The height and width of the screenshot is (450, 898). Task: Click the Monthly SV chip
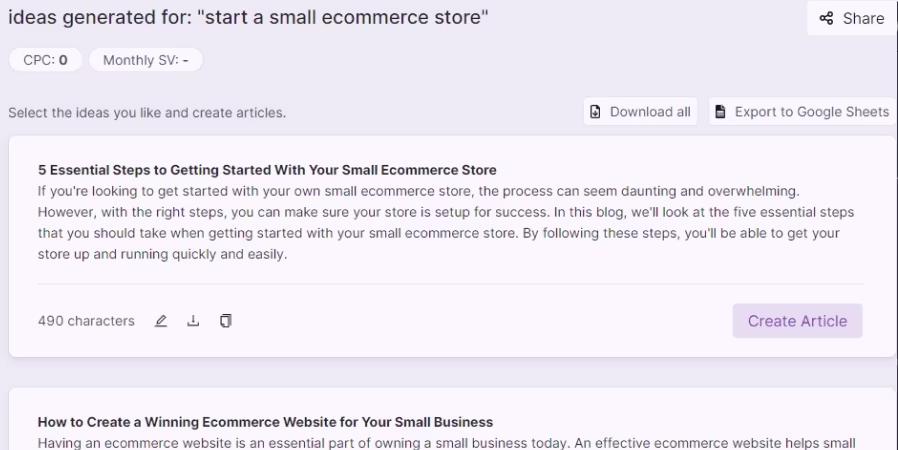pyautogui.click(x=145, y=60)
